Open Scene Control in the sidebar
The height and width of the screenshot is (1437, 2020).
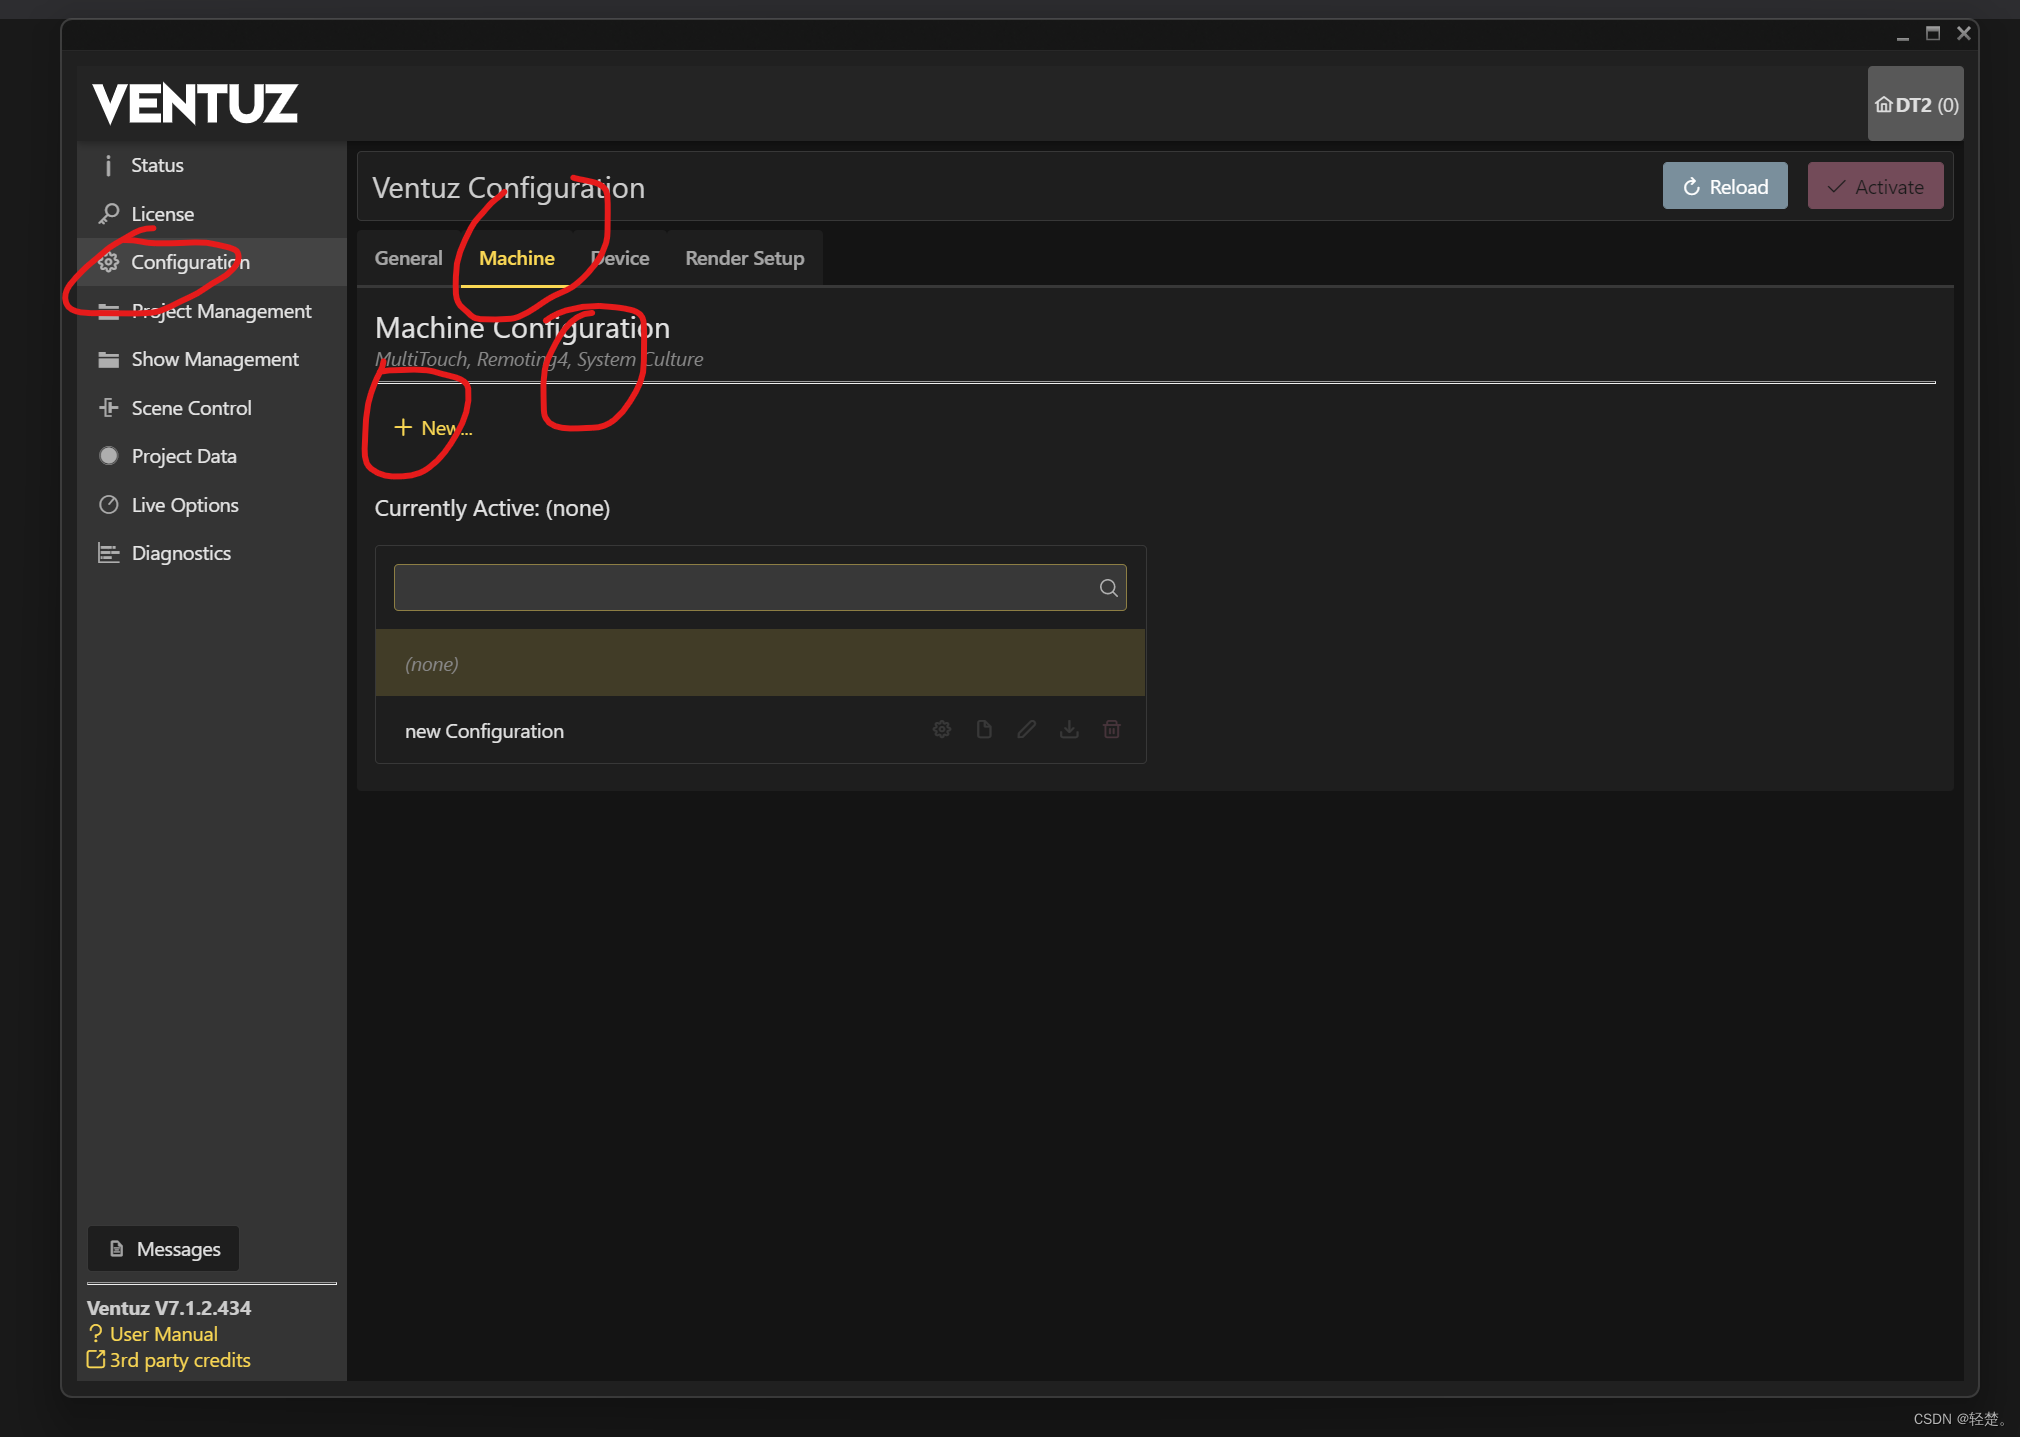coord(191,408)
